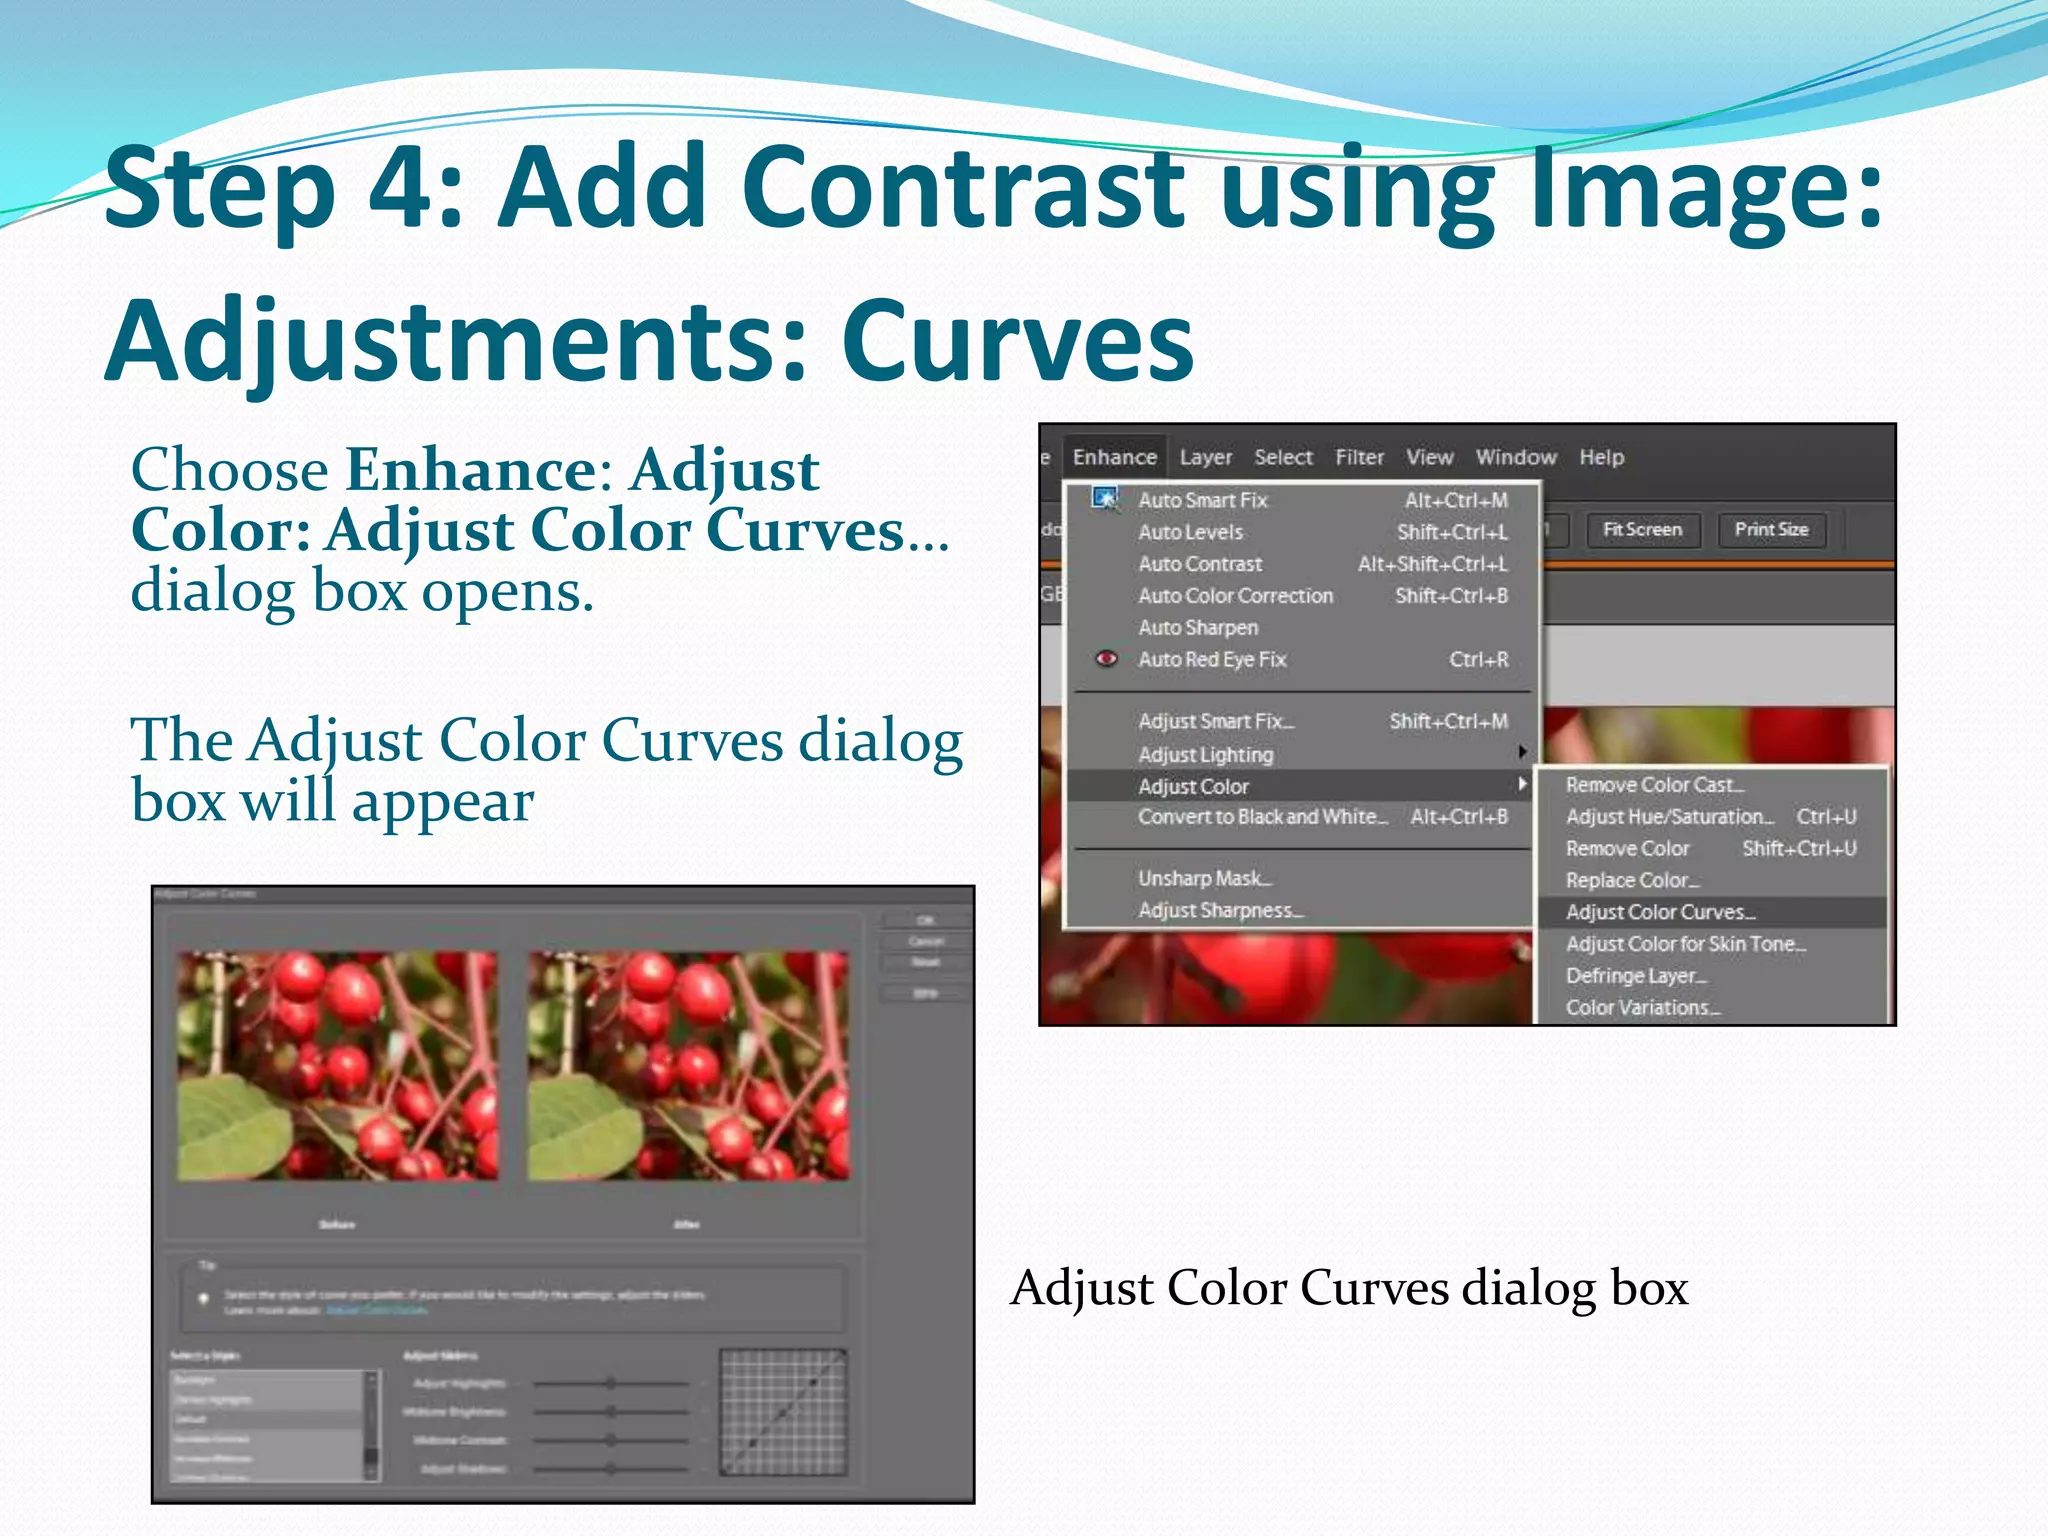The width and height of the screenshot is (2048, 1536).
Task: Select Defringe Layer… submenu entry
Action: coord(1711,976)
